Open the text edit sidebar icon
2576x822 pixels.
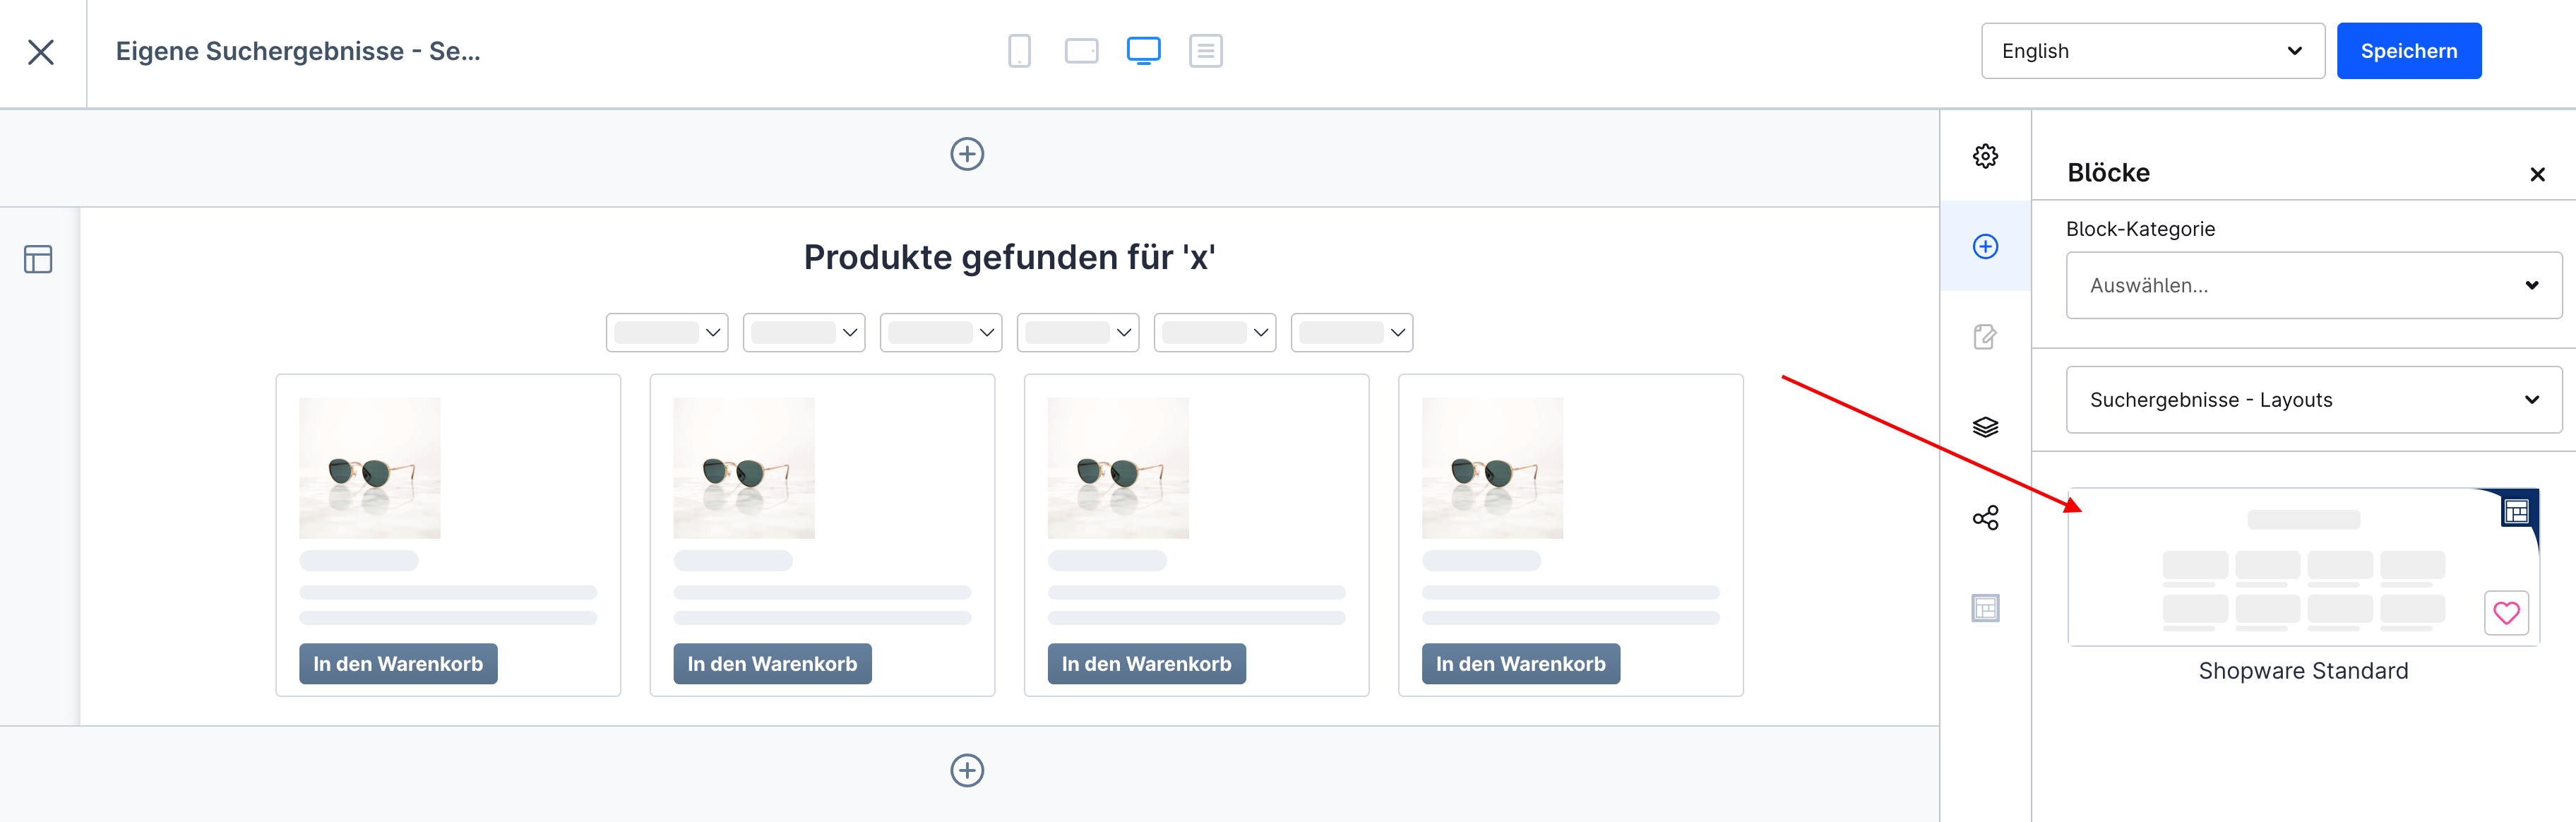pyautogui.click(x=1985, y=337)
